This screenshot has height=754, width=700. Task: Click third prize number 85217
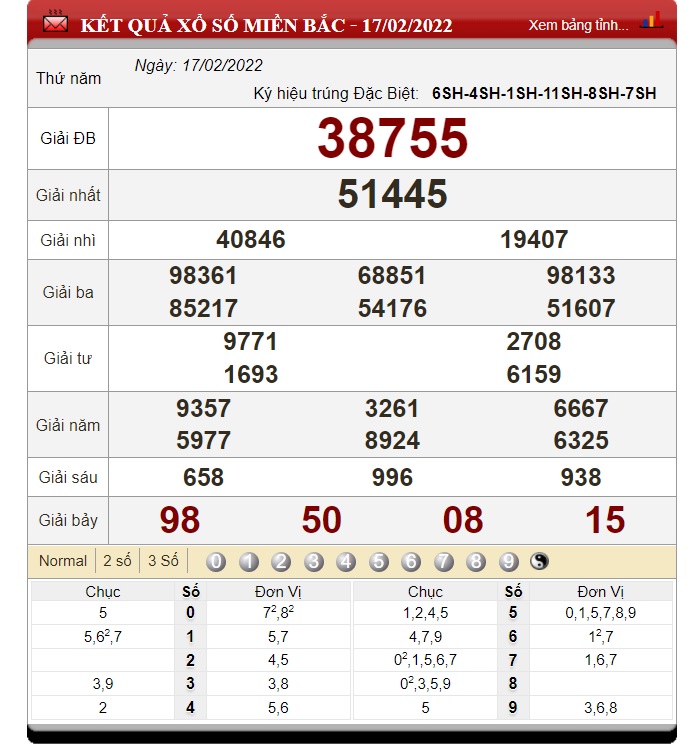203,308
